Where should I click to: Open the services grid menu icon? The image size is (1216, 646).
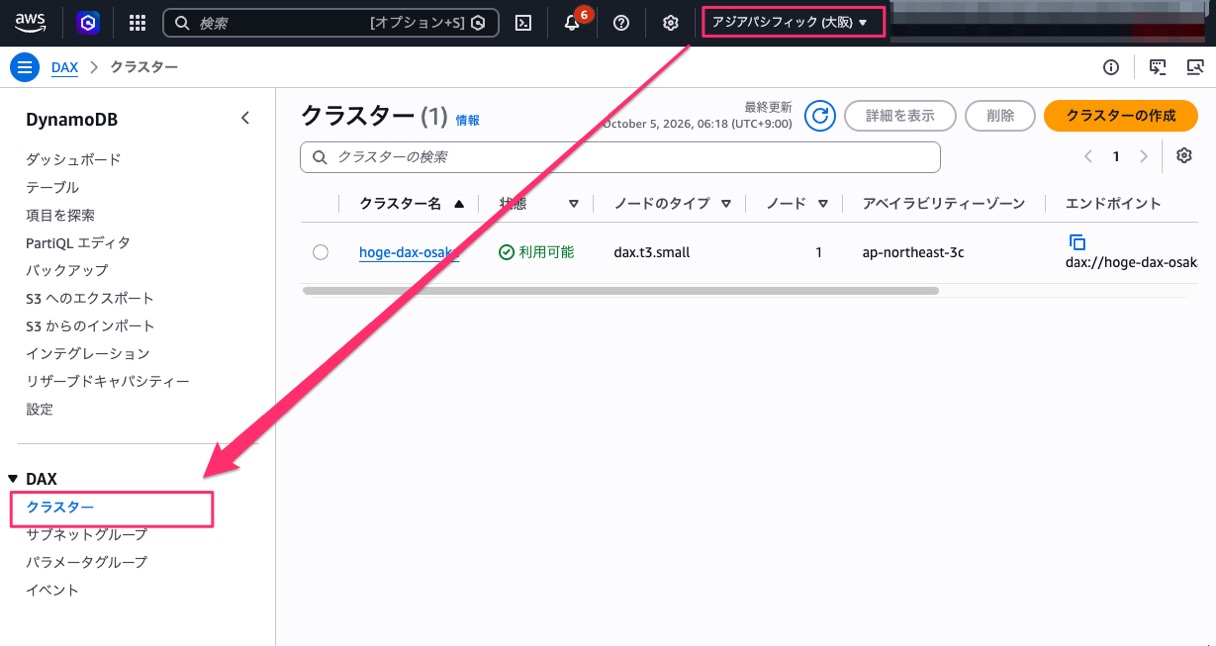138,22
